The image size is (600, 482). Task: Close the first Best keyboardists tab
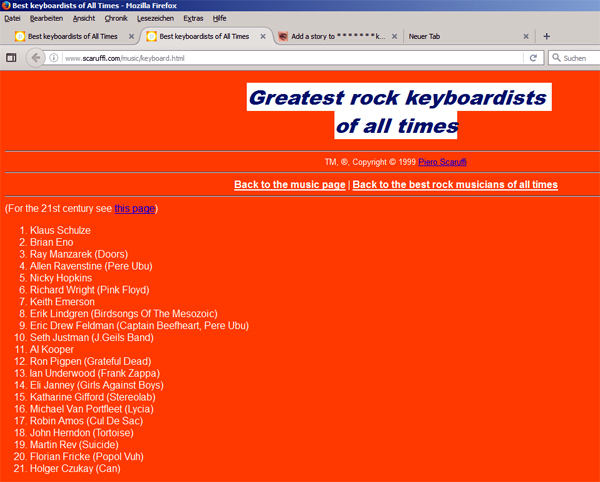click(131, 36)
